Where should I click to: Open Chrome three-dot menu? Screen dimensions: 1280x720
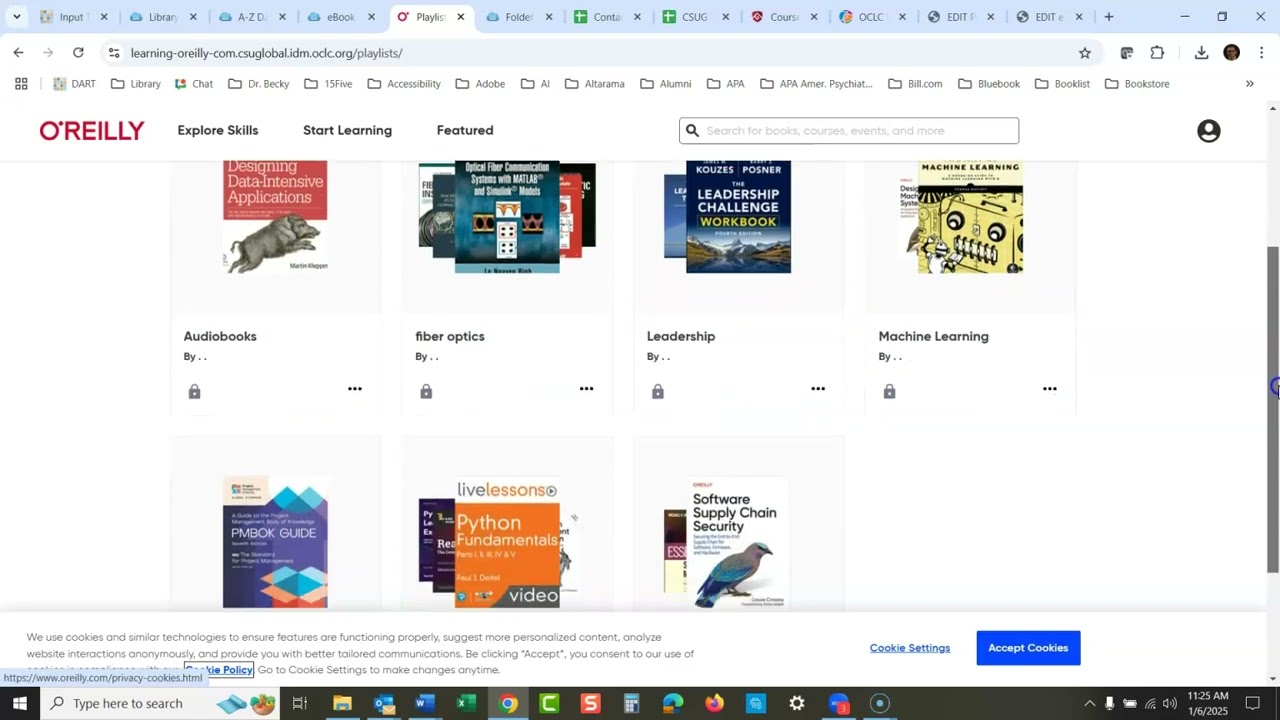[1261, 53]
